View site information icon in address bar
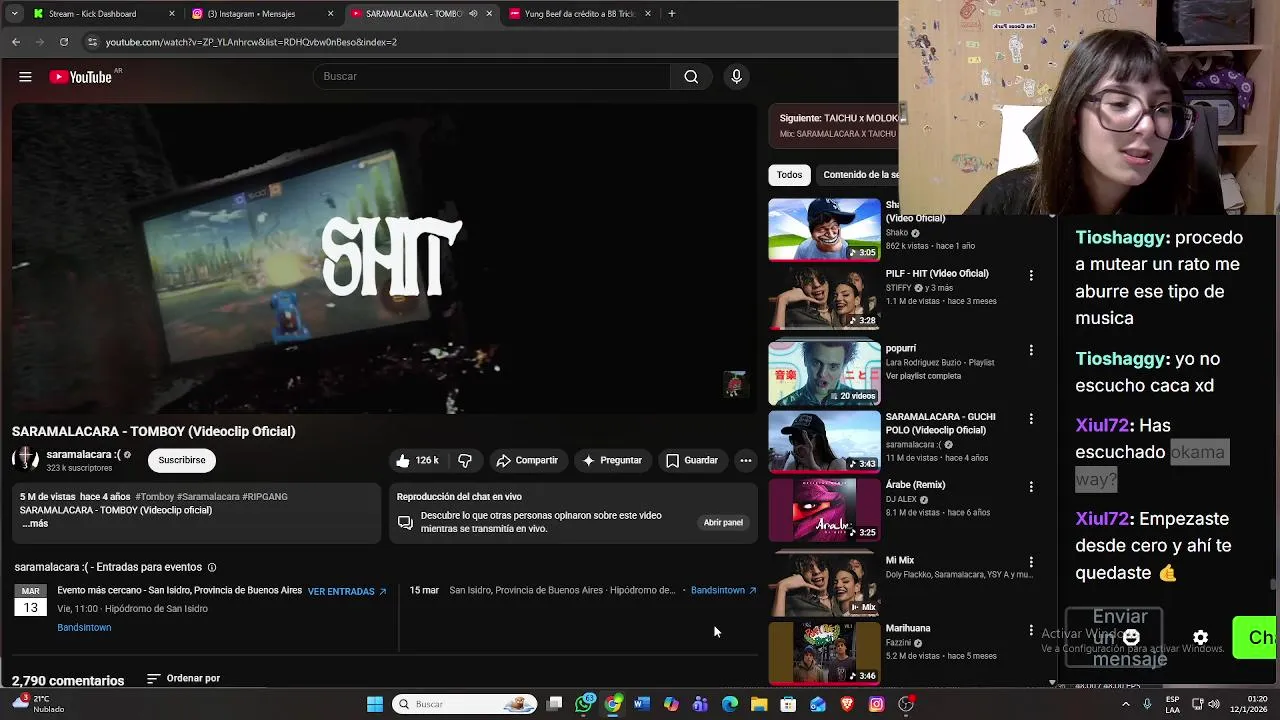This screenshot has height=720, width=1280. tap(92, 42)
